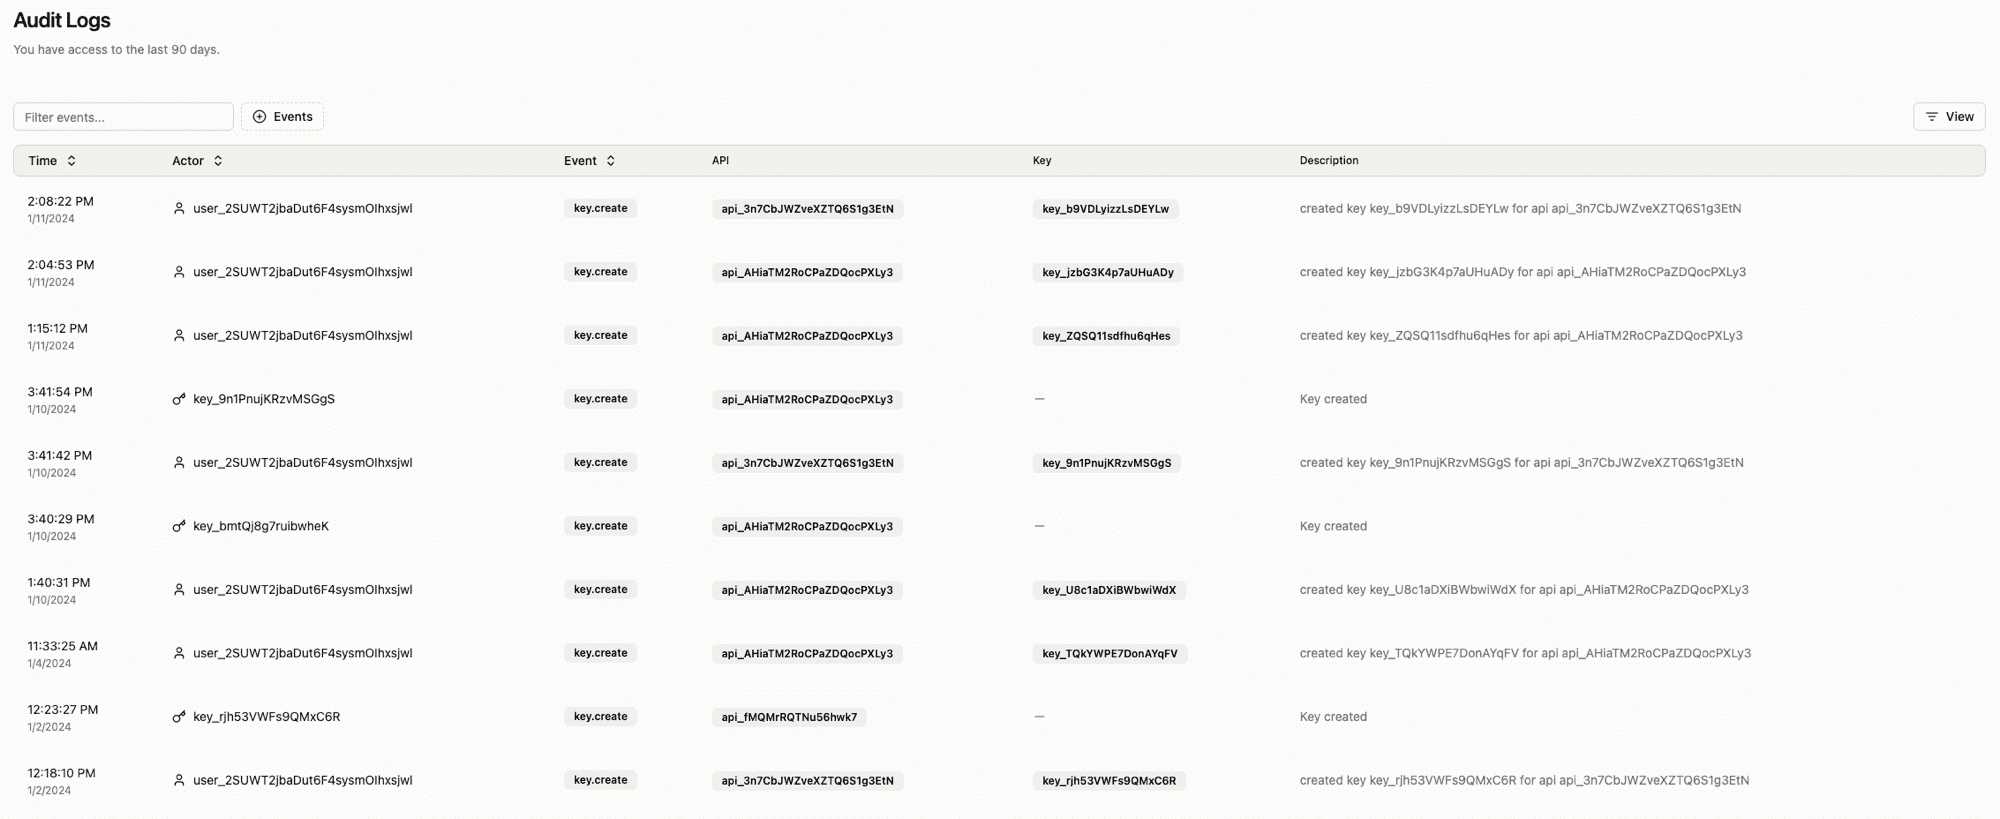Click user icon in the 12:18:10 PM row

click(x=179, y=780)
